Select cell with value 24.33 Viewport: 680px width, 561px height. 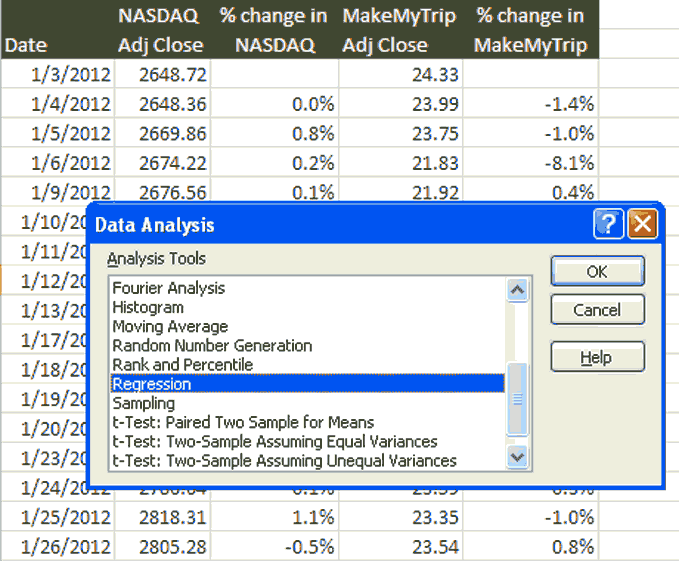(400, 74)
